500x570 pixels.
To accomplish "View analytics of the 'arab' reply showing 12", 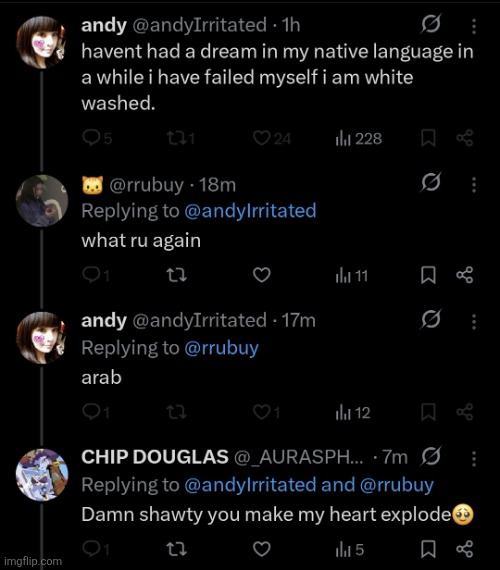I will [353, 413].
